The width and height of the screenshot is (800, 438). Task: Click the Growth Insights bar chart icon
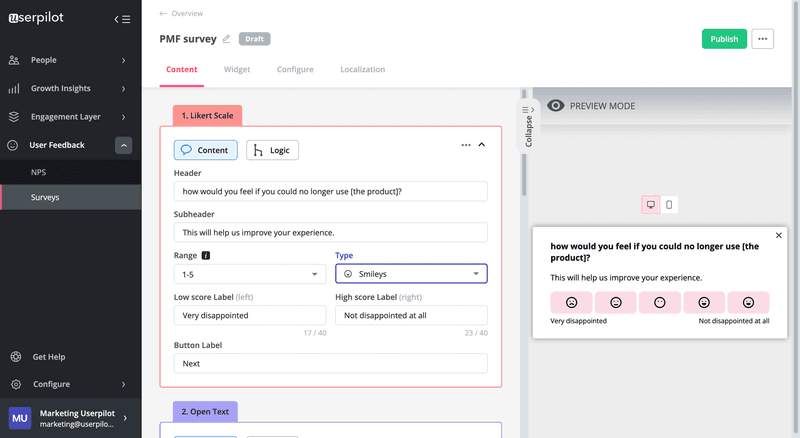point(14,89)
